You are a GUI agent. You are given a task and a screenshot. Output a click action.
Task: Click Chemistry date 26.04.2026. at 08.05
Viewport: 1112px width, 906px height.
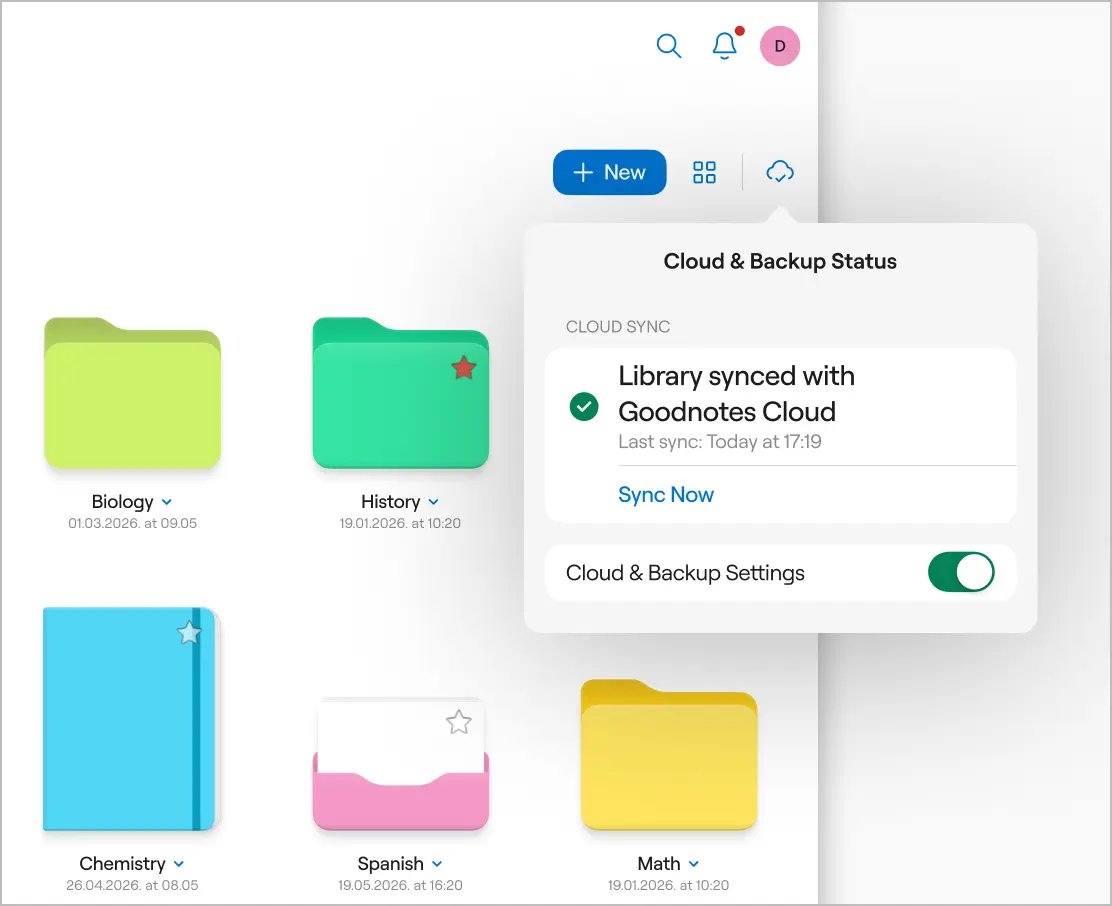pos(132,885)
